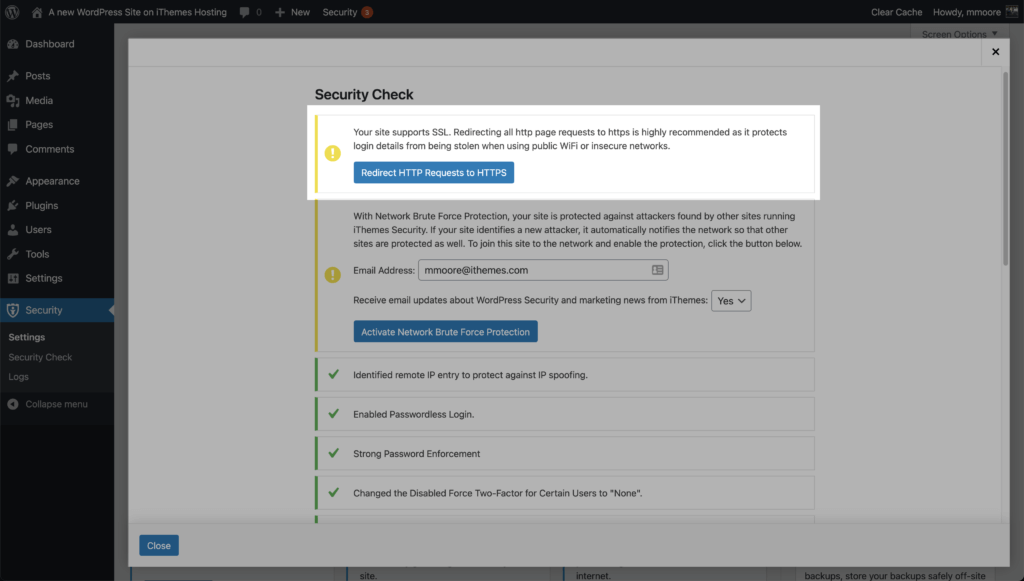Click the Pages icon in sidebar

point(13,125)
